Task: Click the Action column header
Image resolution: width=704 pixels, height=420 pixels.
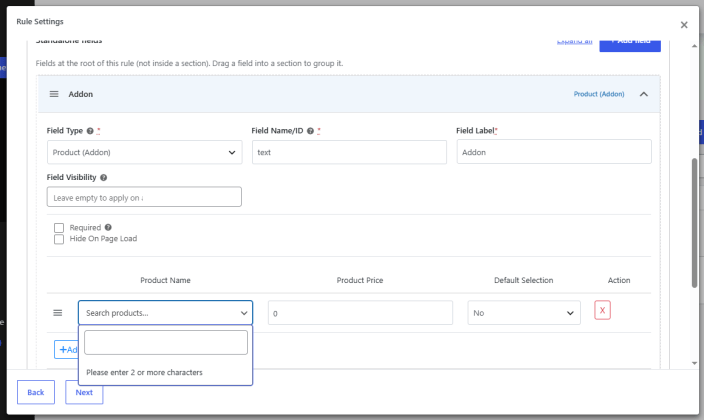Action: click(x=619, y=280)
